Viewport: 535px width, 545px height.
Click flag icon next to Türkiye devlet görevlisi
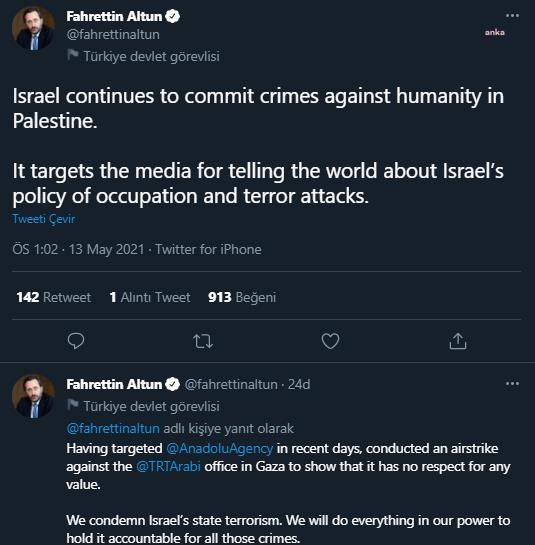coord(73,55)
